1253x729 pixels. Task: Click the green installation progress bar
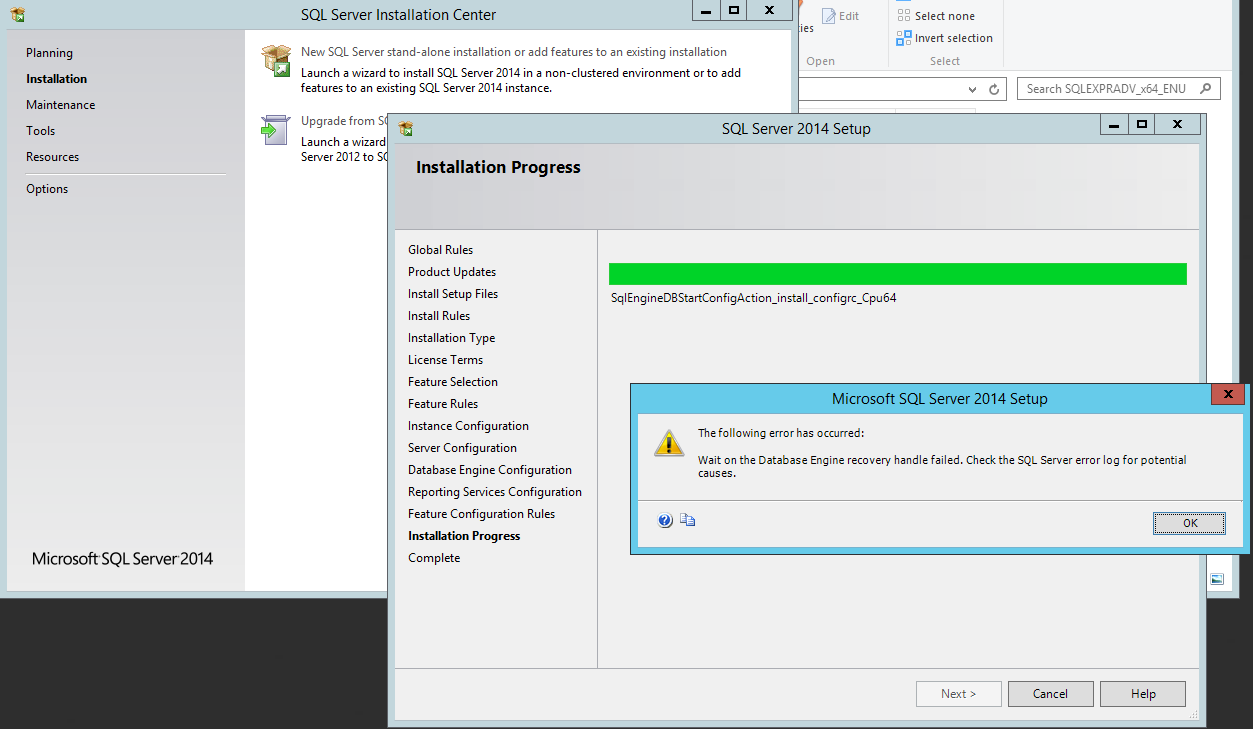click(x=897, y=274)
